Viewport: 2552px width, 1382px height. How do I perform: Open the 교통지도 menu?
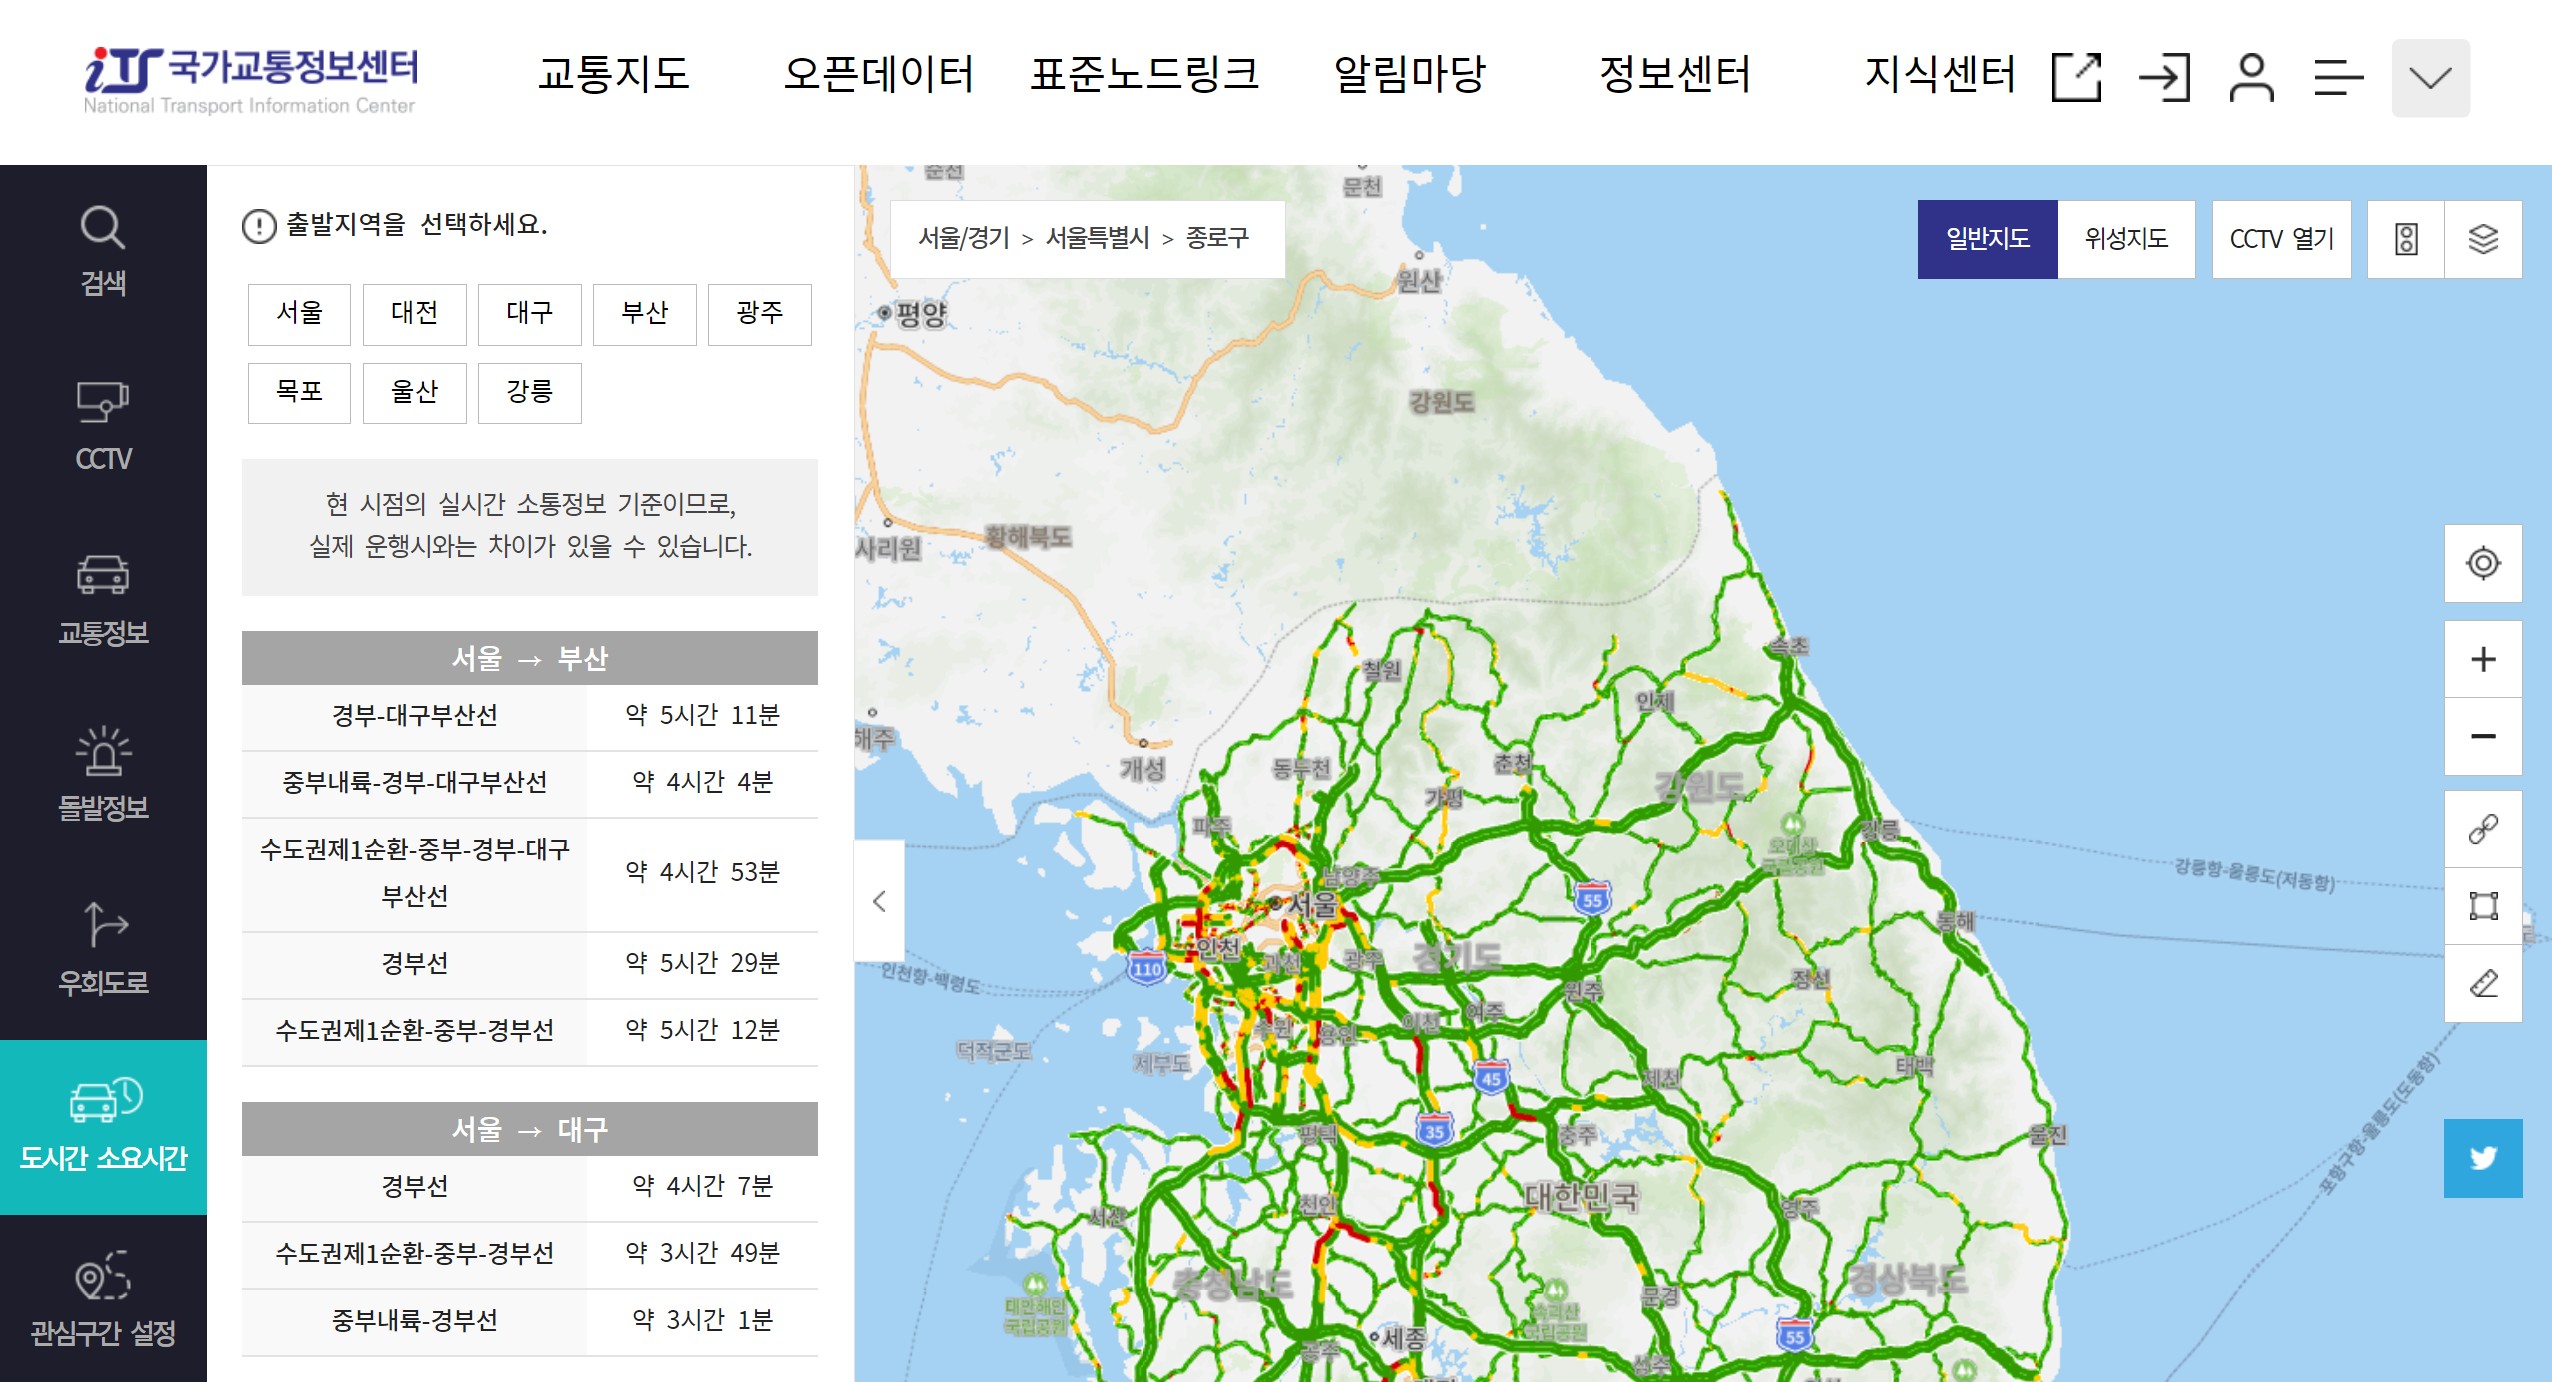613,74
